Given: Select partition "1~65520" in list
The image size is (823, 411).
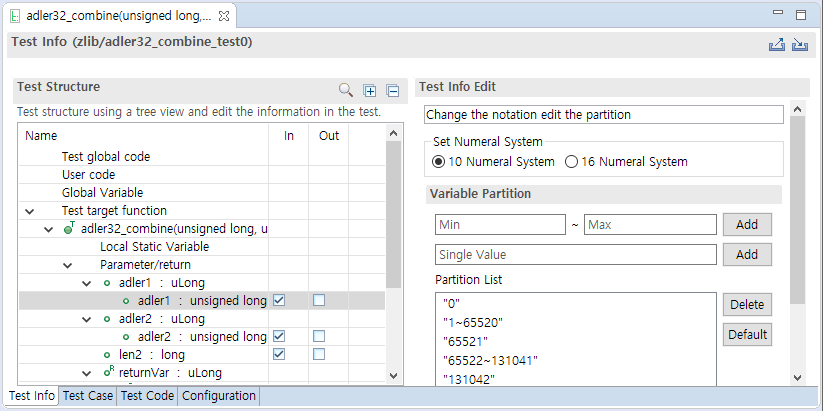Looking at the screenshot, I should (576, 322).
